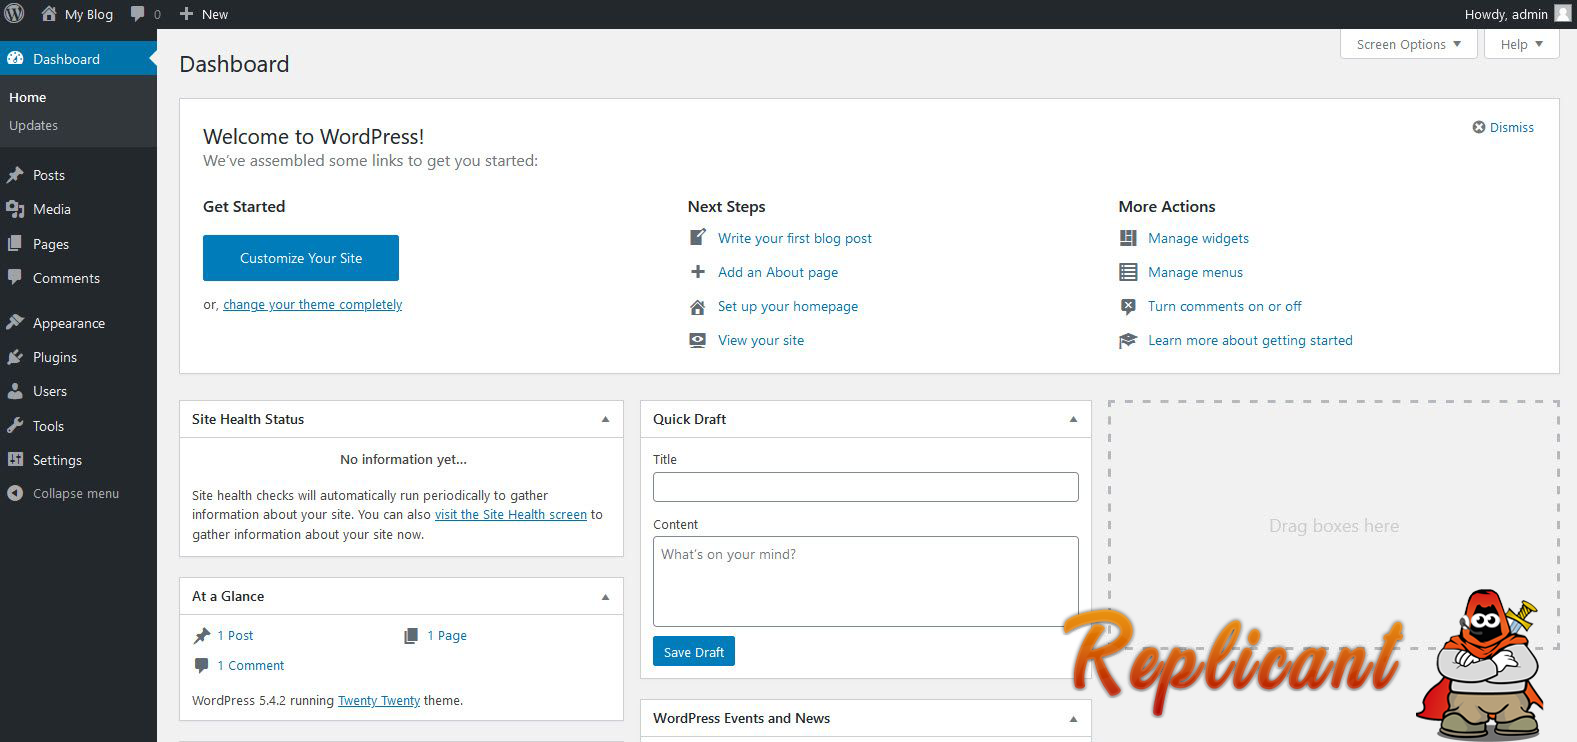Click the menu list icon beside Manage menus
Viewport: 1577px width, 742px height.
click(x=1128, y=272)
